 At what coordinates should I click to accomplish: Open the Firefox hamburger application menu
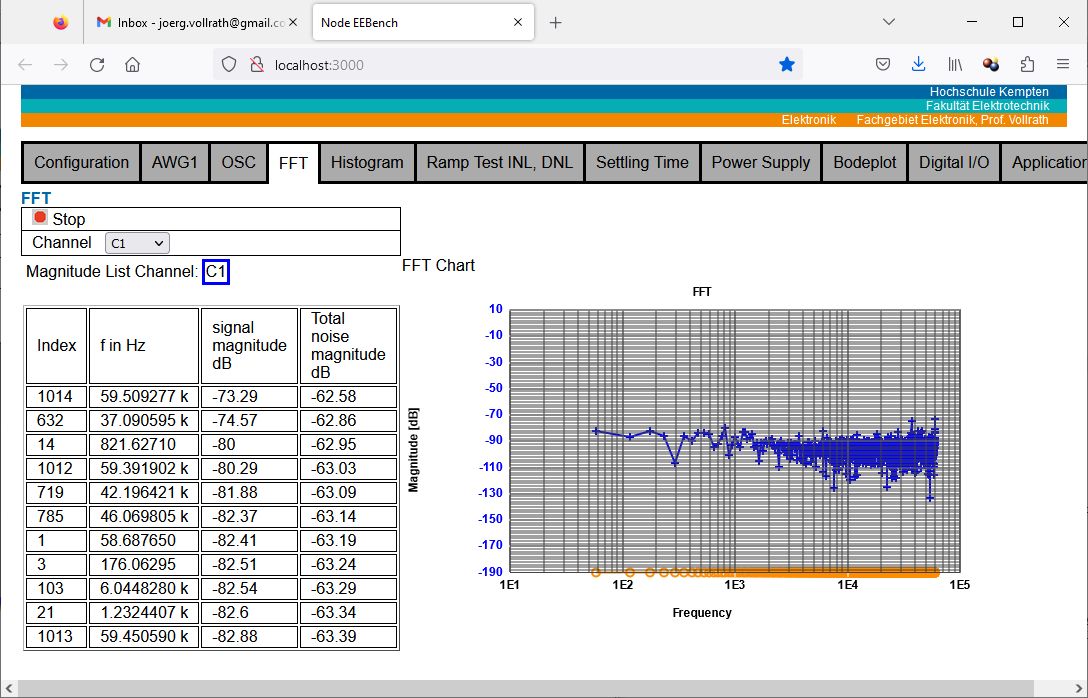click(x=1063, y=65)
